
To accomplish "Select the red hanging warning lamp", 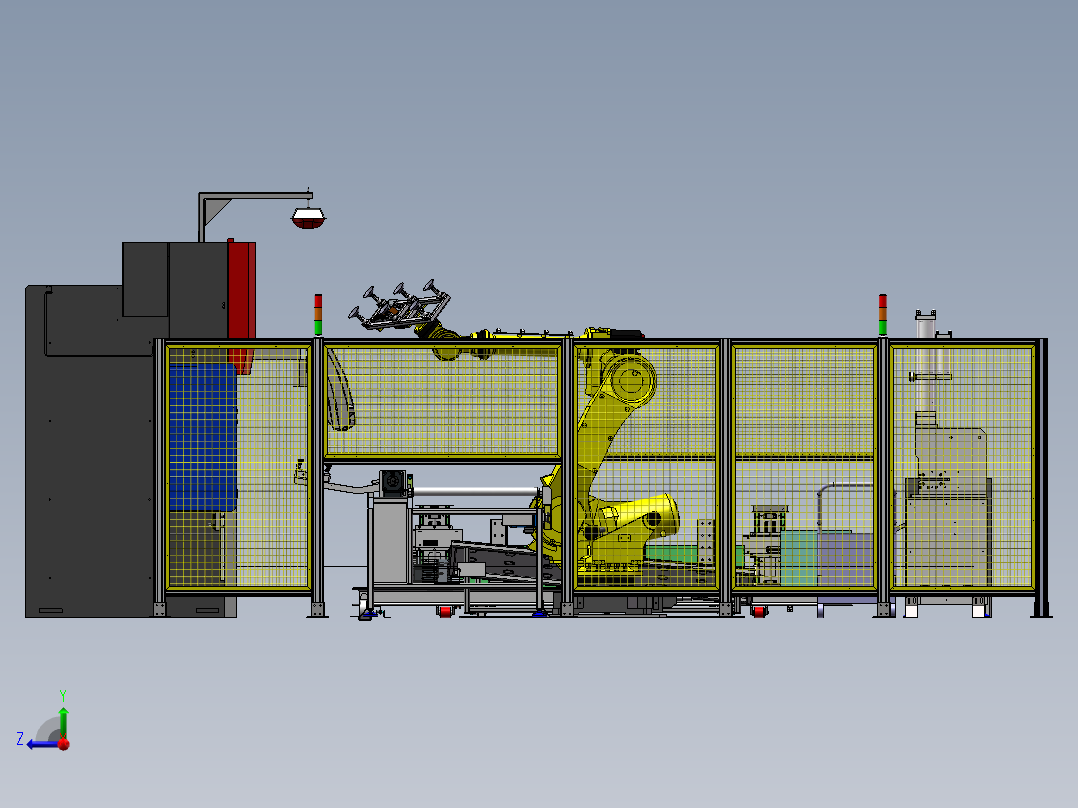I will (308, 218).
